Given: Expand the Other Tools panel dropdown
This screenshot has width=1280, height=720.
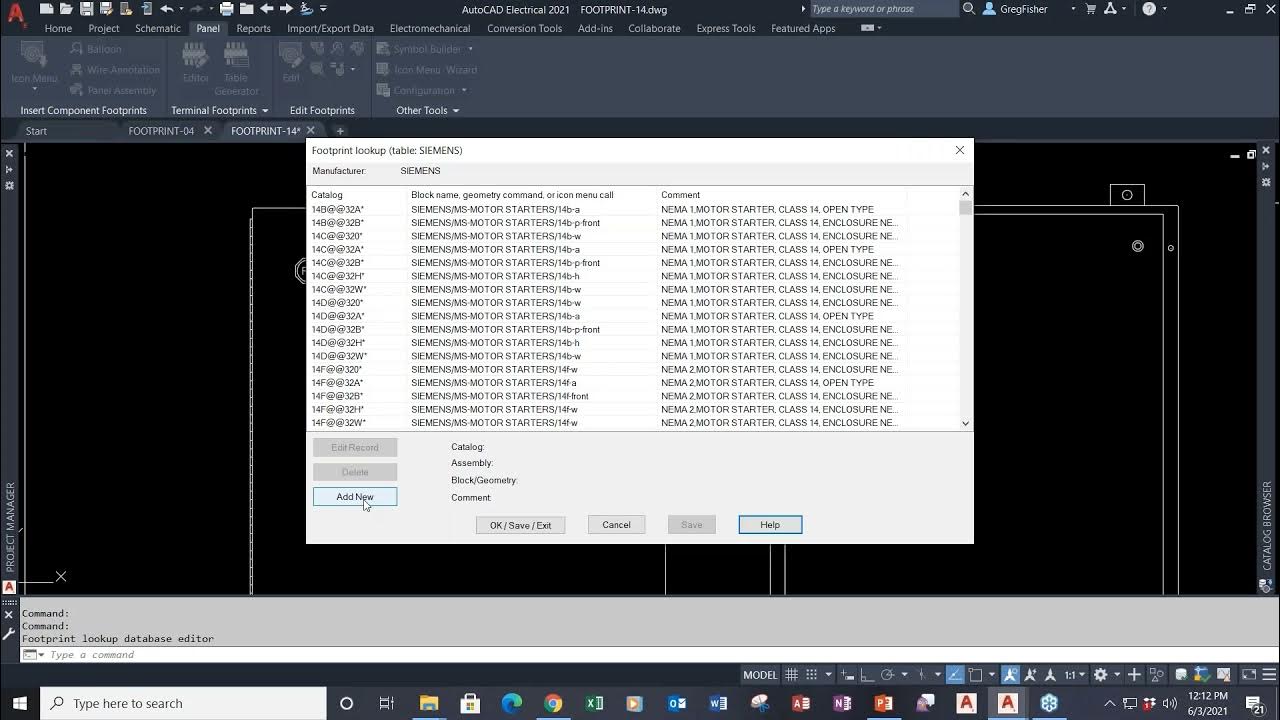Looking at the screenshot, I should pos(456,111).
